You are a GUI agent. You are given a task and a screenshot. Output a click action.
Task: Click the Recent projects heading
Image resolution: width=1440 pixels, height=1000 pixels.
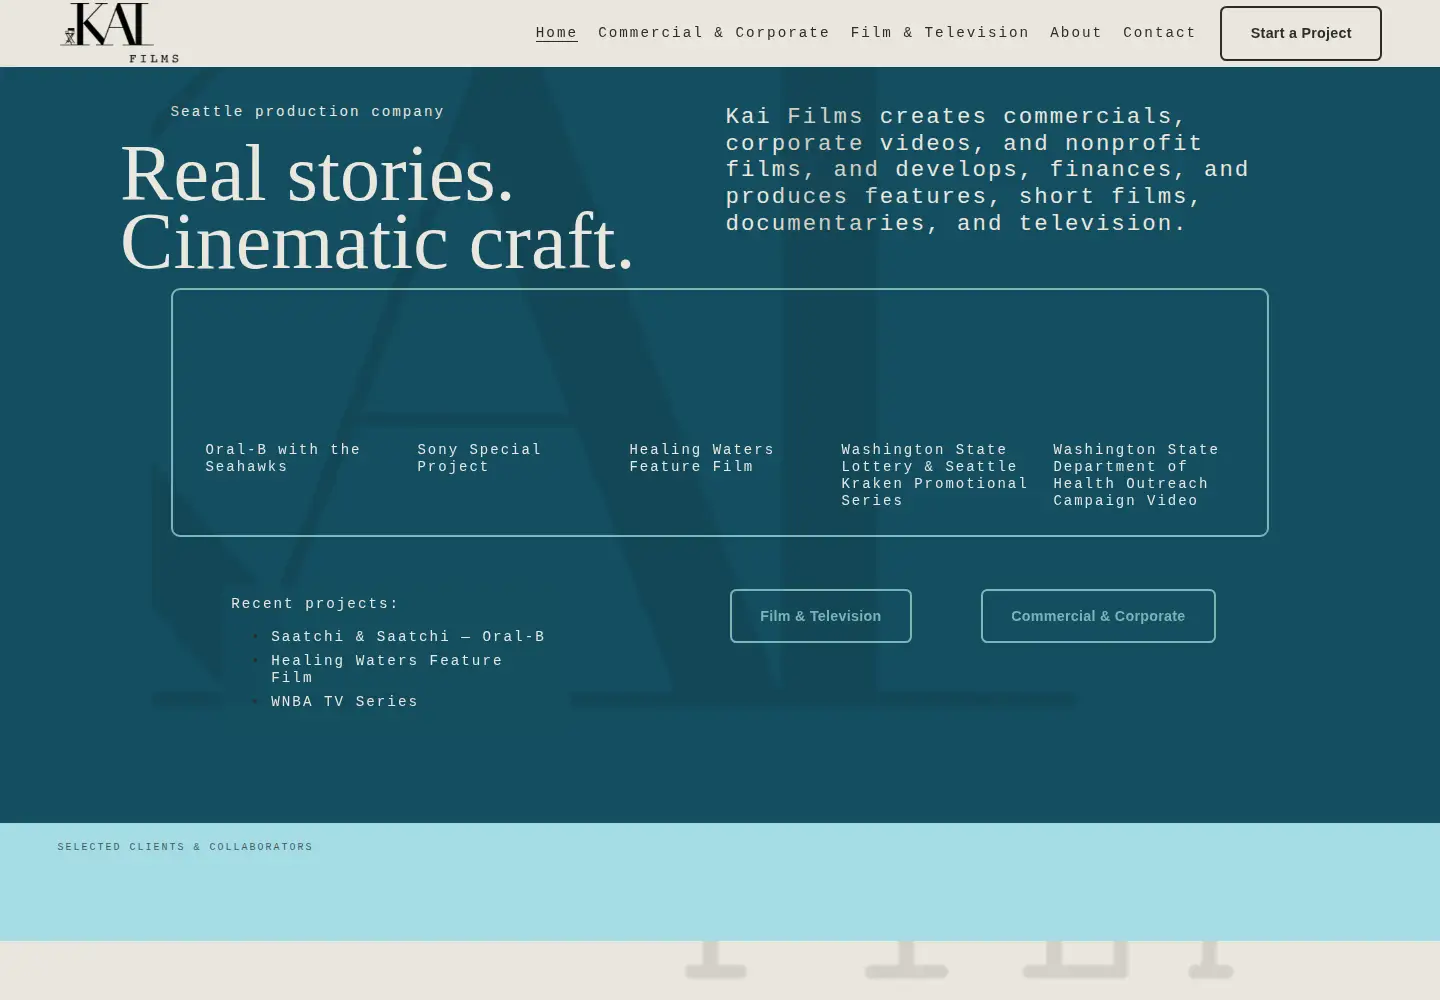point(315,604)
